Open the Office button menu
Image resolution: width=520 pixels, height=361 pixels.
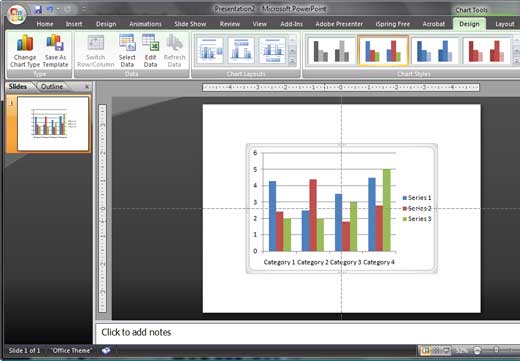click(x=17, y=14)
